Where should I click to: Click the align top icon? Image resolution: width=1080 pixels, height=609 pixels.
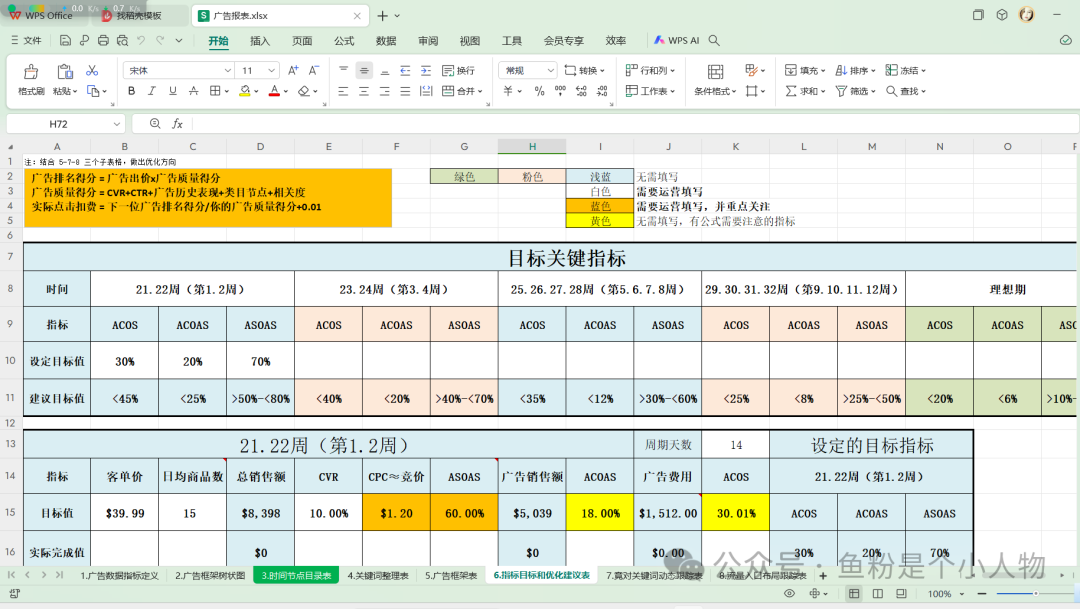[x=343, y=70]
